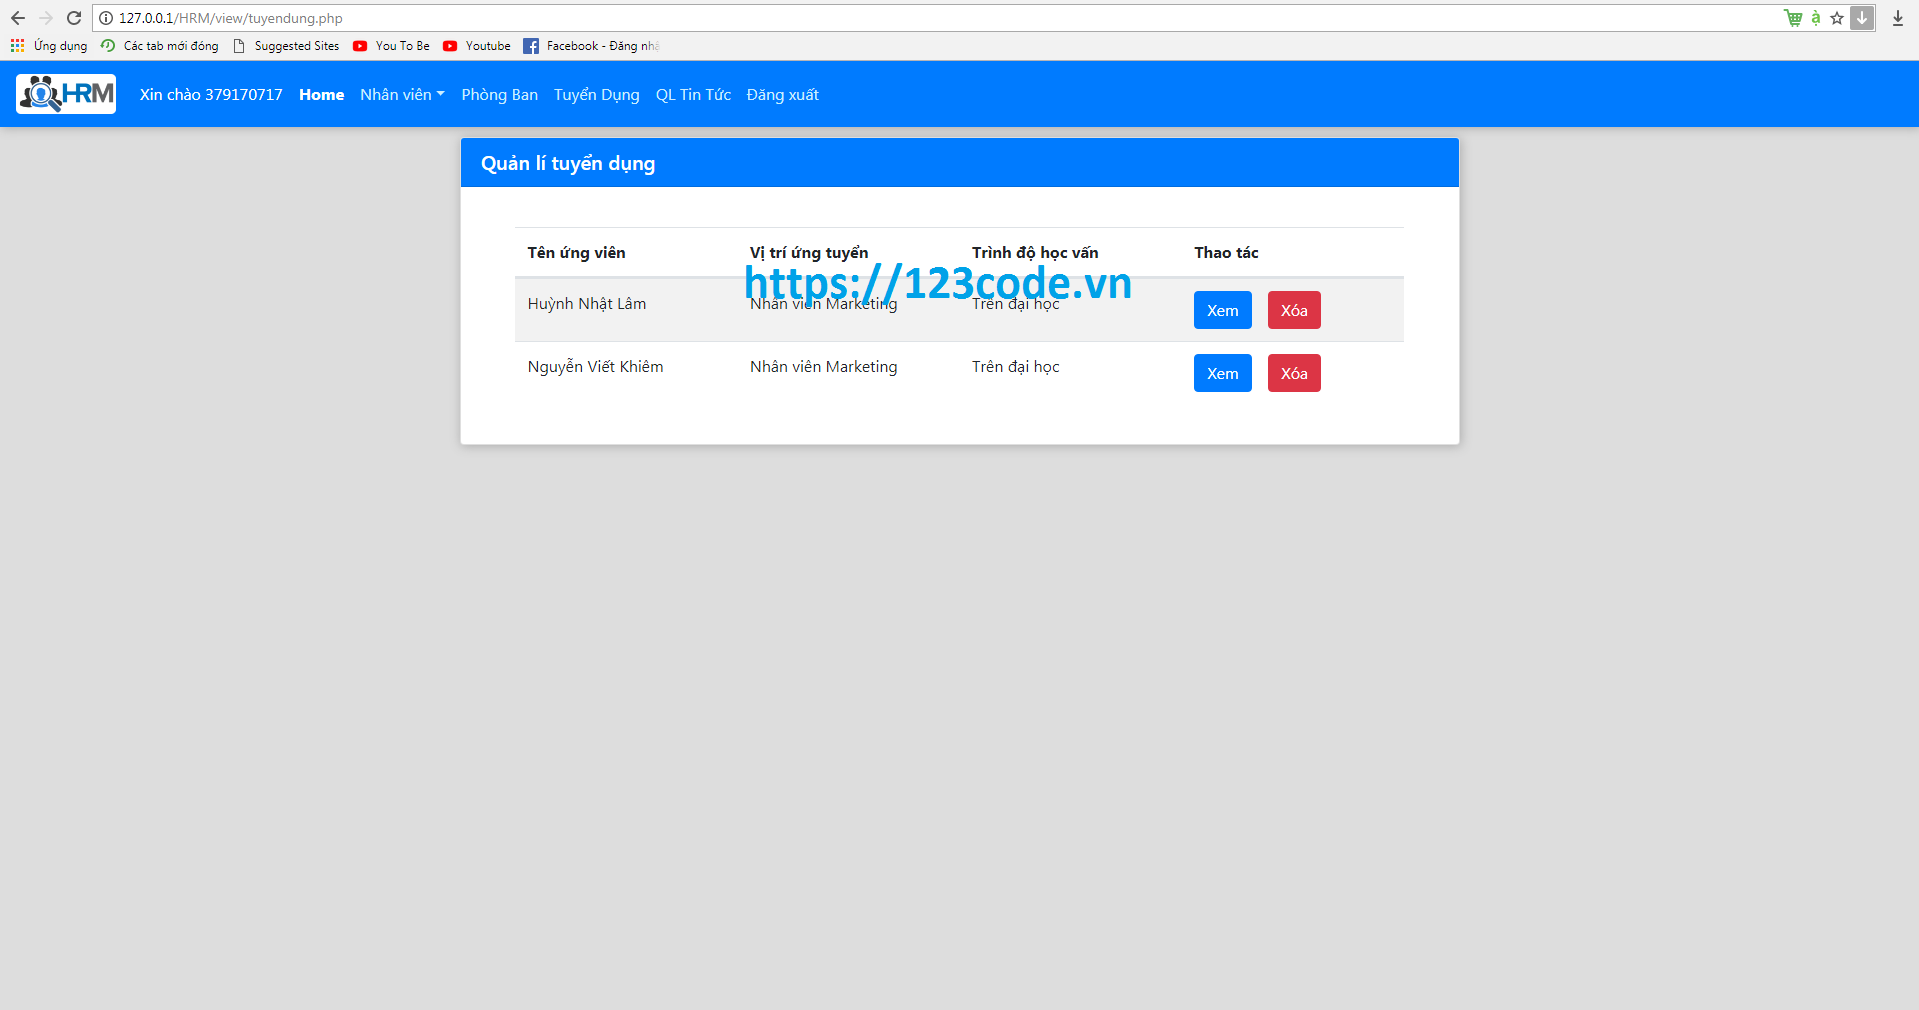
Task: Click the HRM logo in the navbar
Action: [x=65, y=93]
